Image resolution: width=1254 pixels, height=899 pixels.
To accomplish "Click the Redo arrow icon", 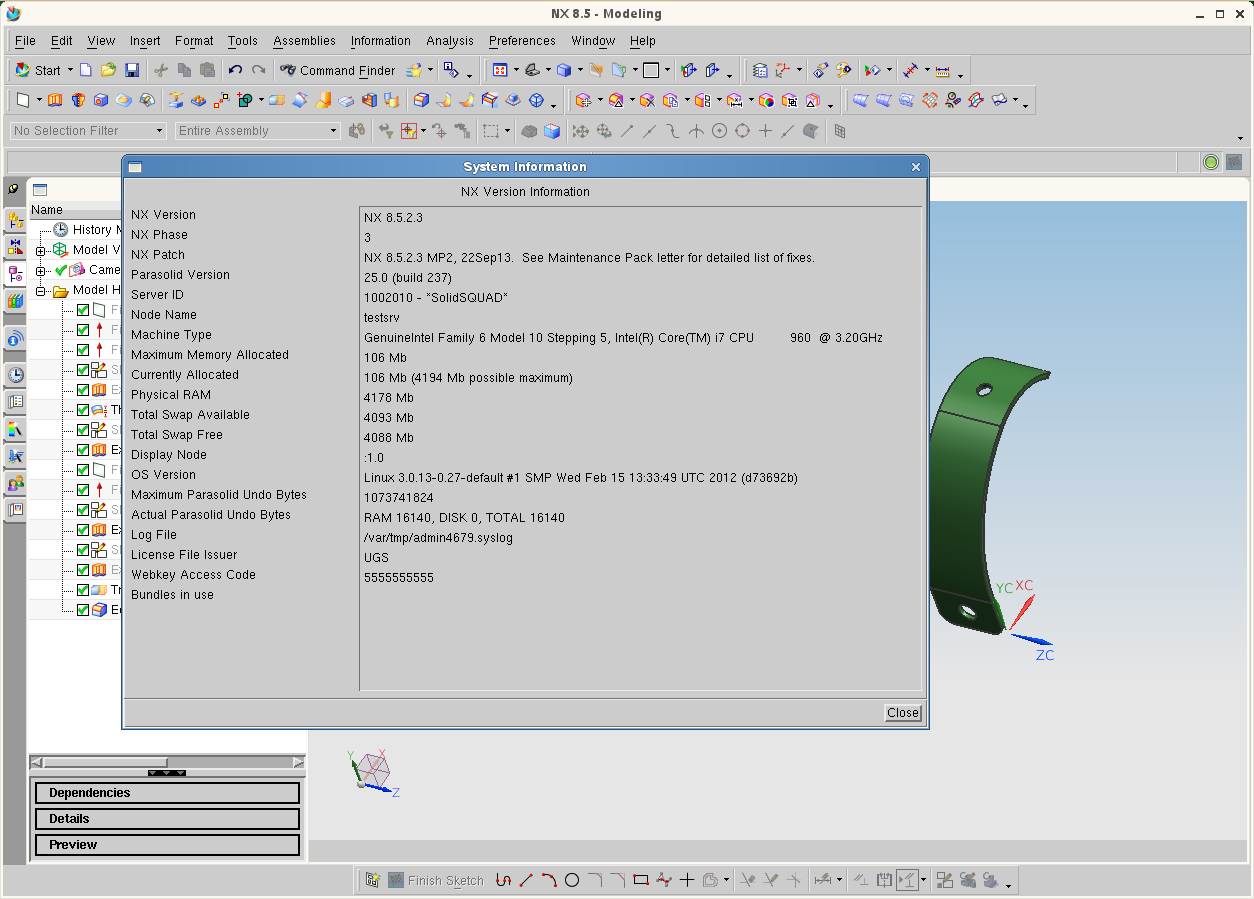I will click(259, 70).
